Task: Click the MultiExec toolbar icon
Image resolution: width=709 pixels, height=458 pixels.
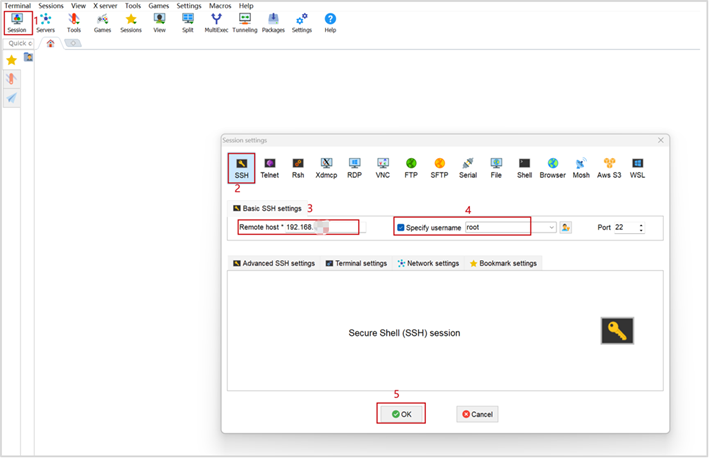Action: point(216,22)
